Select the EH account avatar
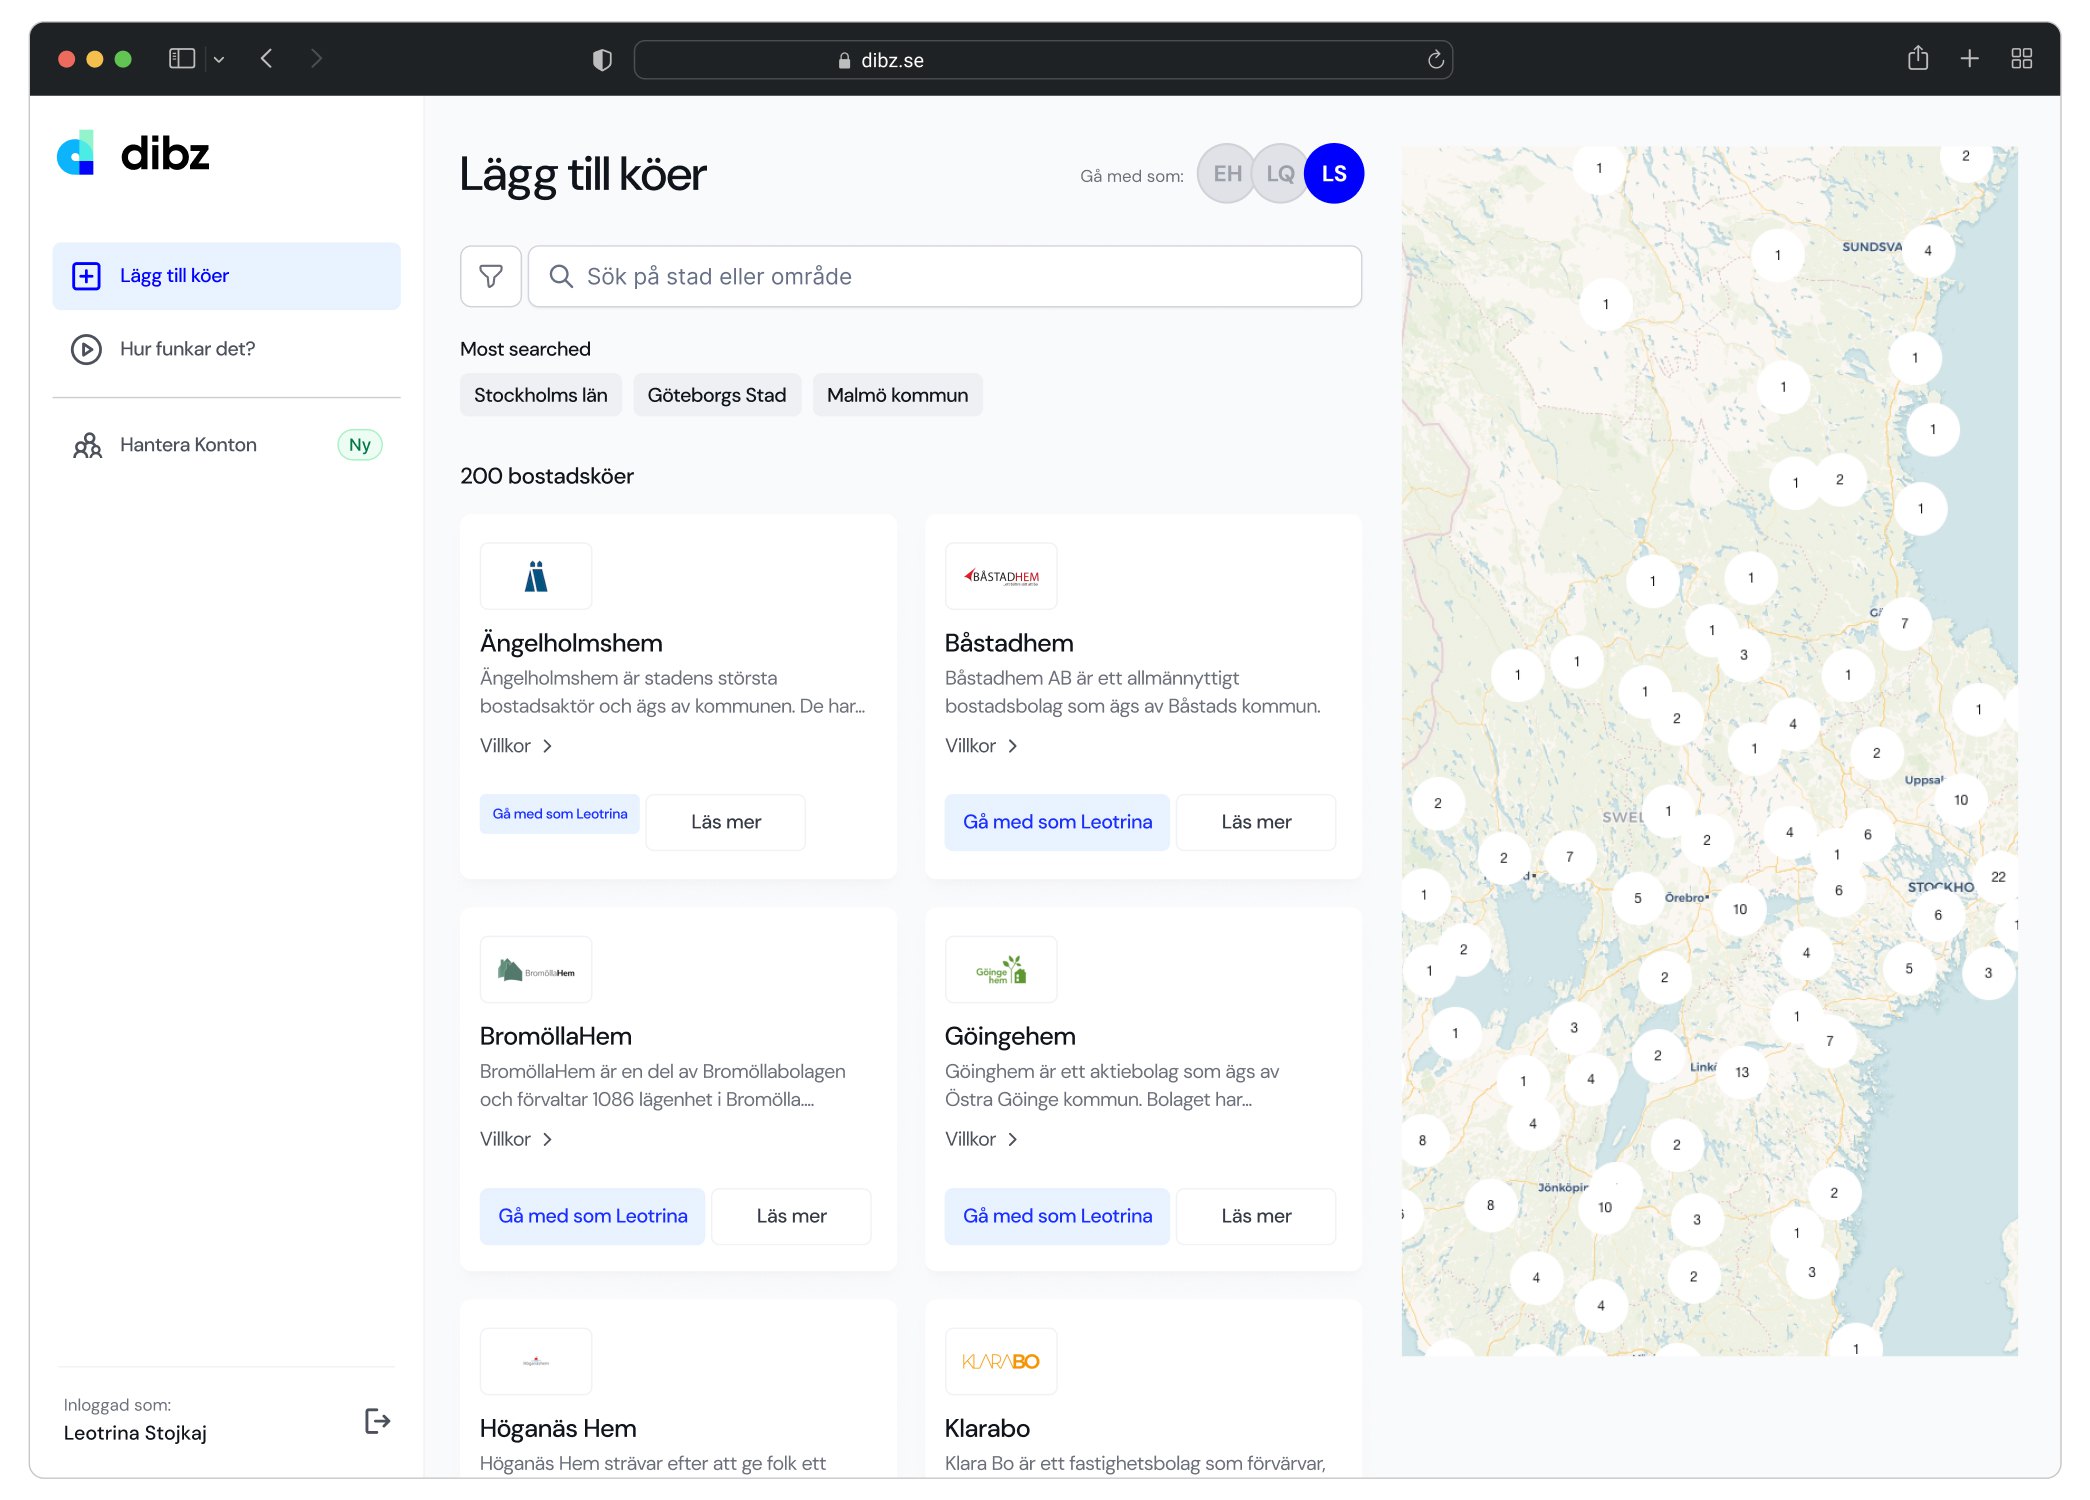The height and width of the screenshot is (1500, 2090). (x=1226, y=174)
